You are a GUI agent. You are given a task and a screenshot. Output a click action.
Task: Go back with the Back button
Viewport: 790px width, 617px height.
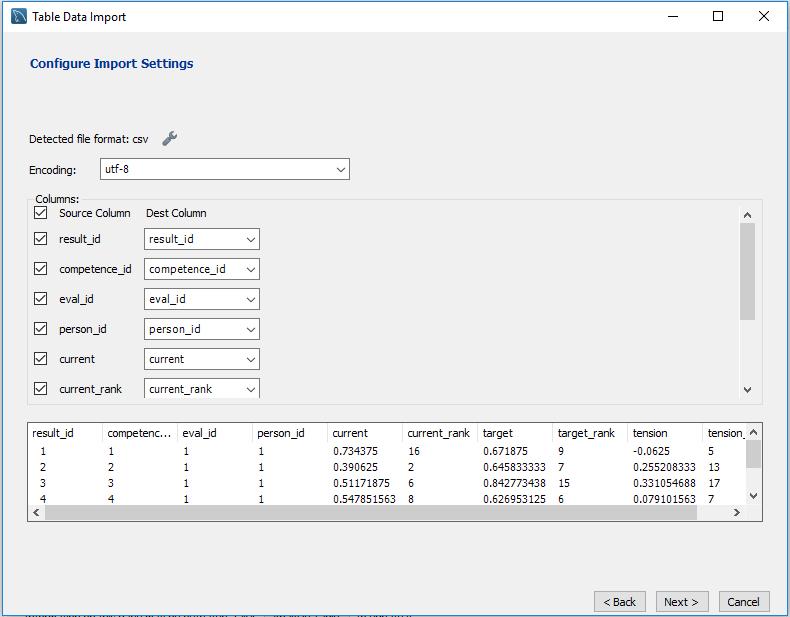point(620,602)
